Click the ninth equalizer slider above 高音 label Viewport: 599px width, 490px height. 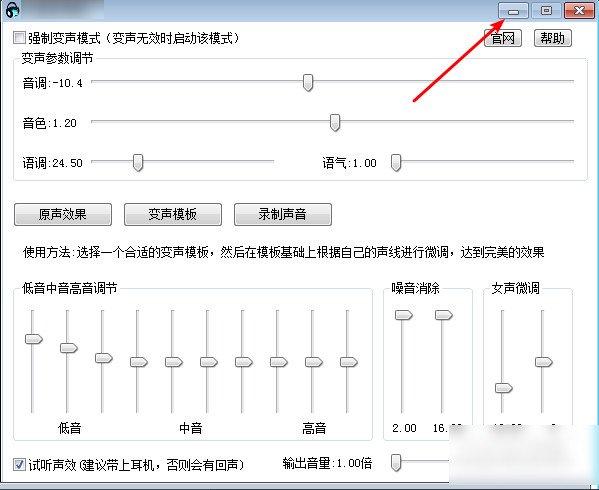[x=314, y=362]
